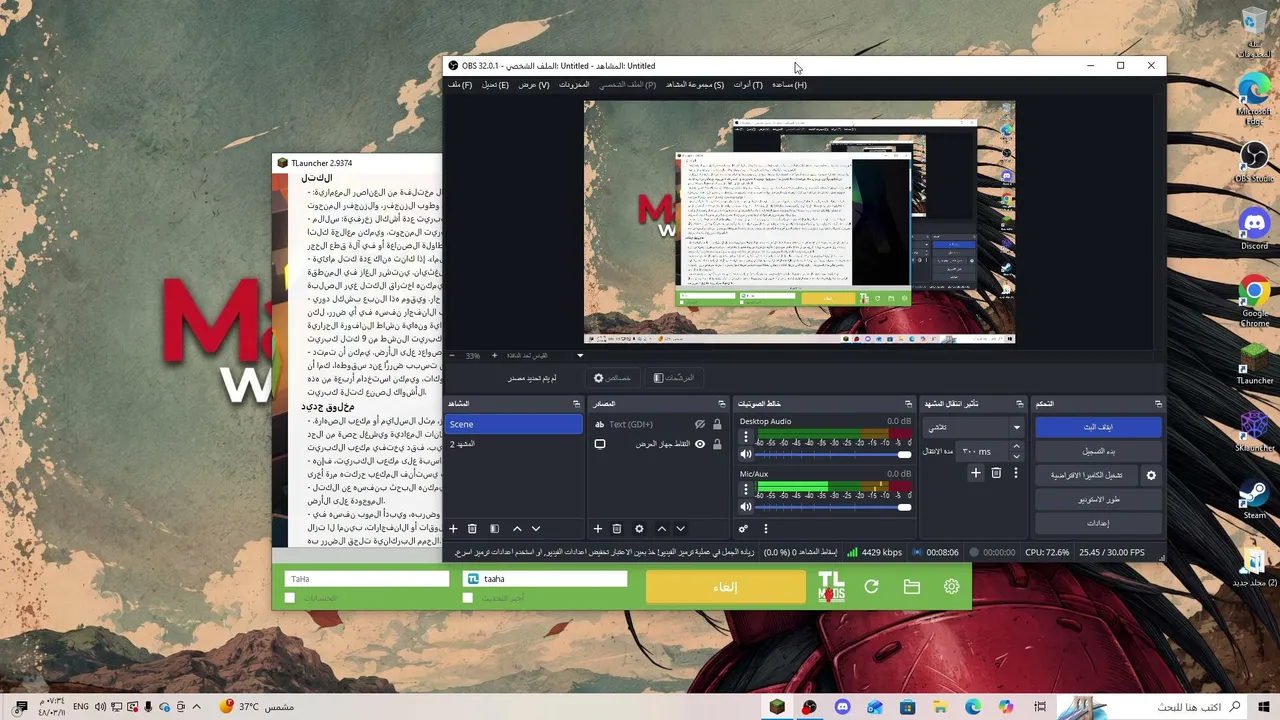Zoom in the OBS preview

(x=494, y=355)
